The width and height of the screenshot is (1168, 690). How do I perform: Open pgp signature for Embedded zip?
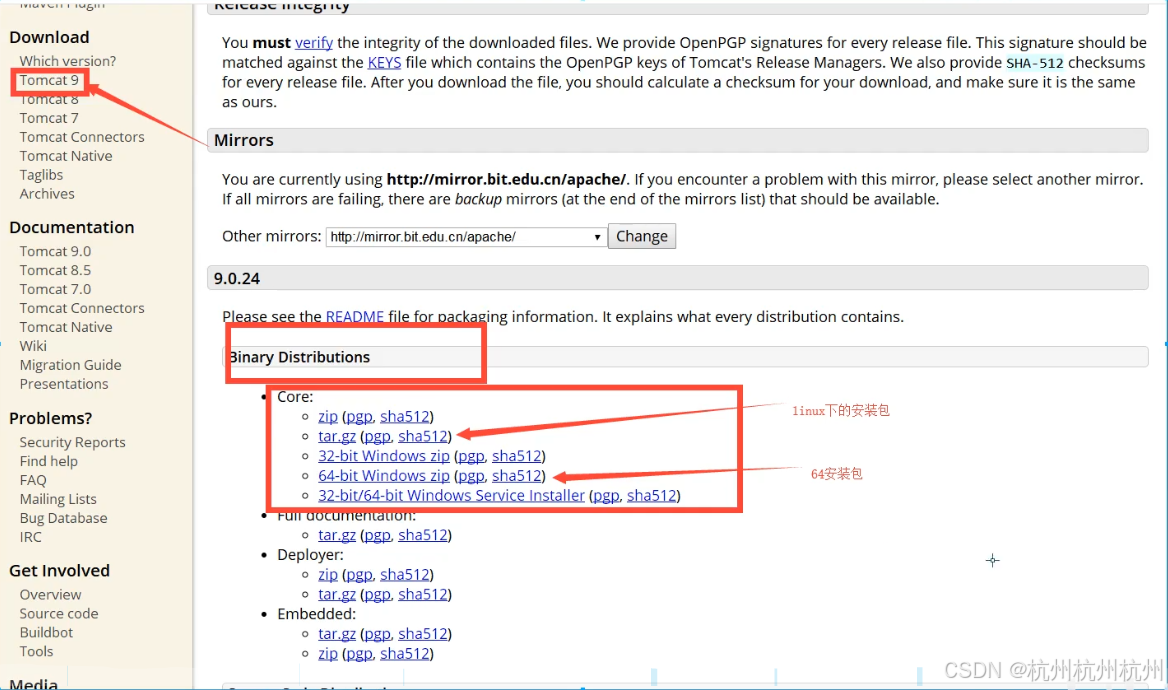click(x=359, y=653)
